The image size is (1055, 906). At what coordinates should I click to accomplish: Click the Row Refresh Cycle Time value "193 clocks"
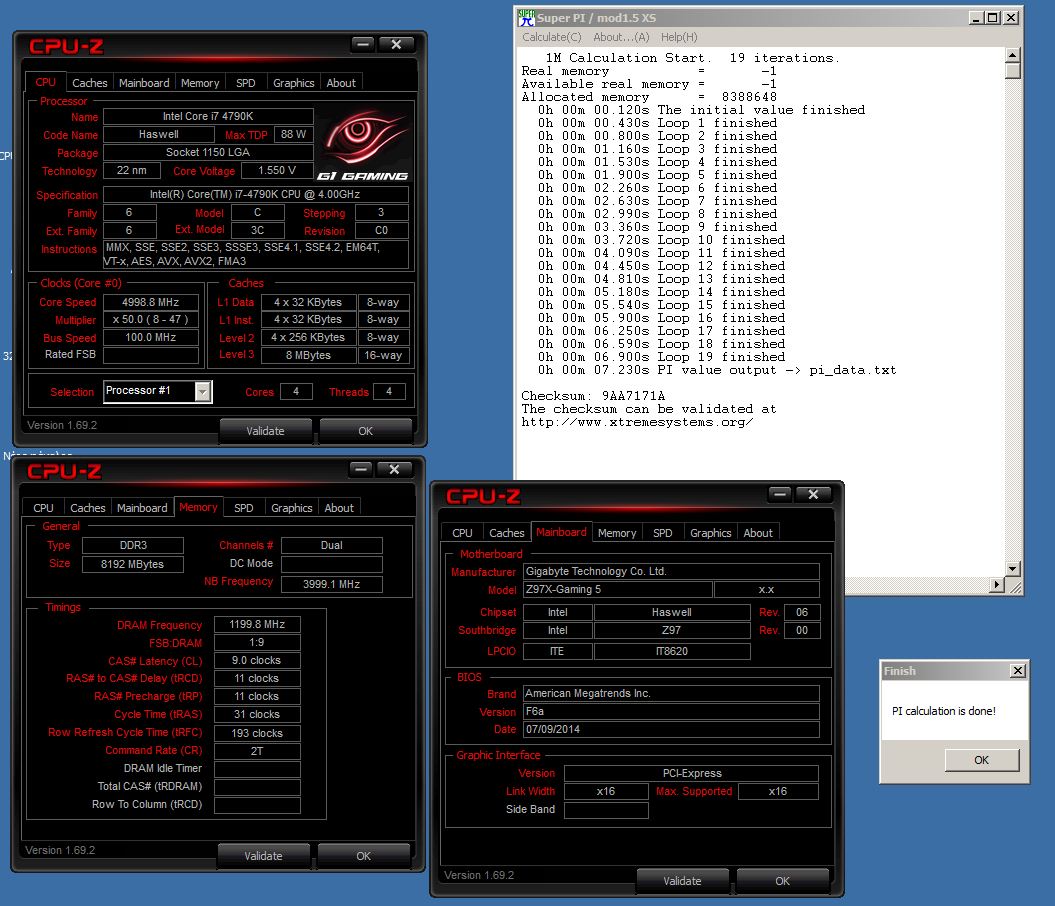coord(257,733)
